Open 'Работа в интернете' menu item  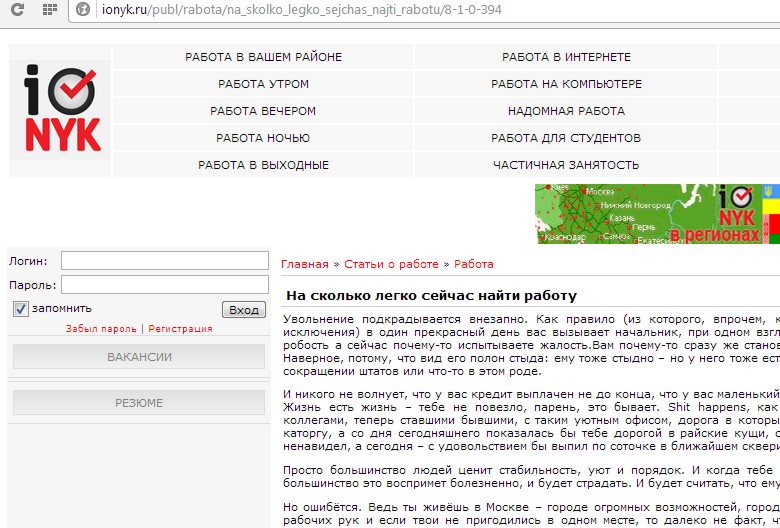566,57
